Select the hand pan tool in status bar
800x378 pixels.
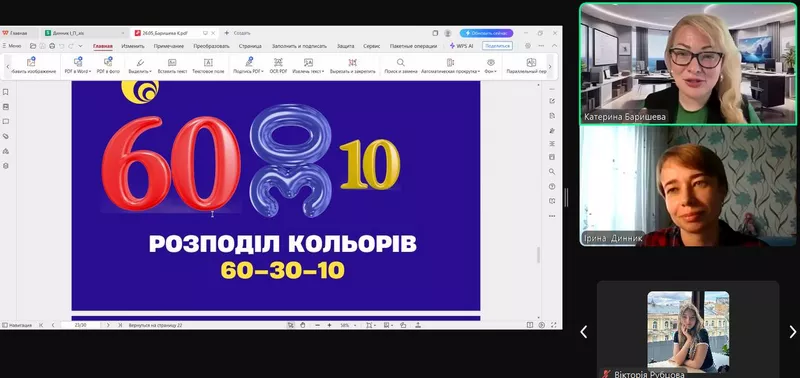point(303,325)
